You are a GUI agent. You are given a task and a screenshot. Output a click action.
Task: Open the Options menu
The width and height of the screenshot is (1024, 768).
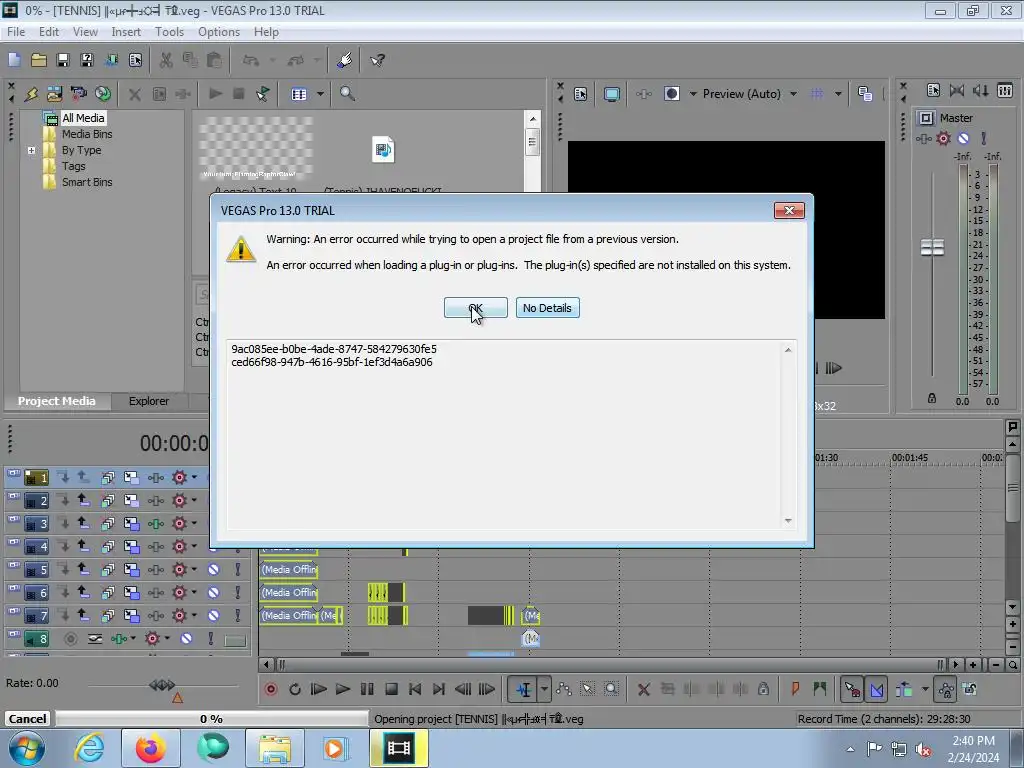pyautogui.click(x=219, y=31)
